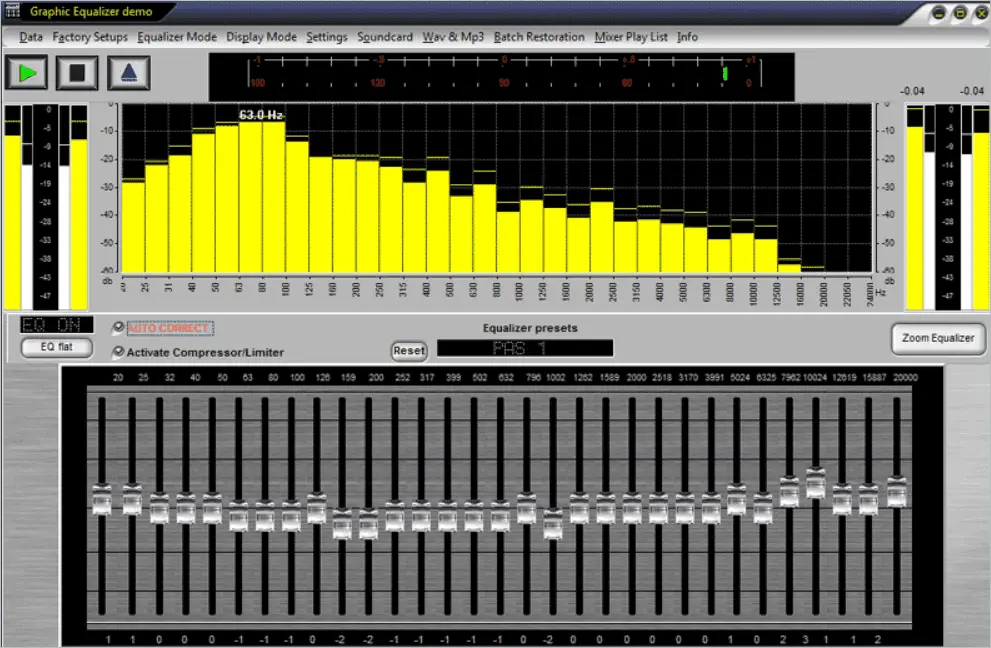Minimize the Graphic Equalizer window
The width and height of the screenshot is (991, 648).
click(x=939, y=13)
